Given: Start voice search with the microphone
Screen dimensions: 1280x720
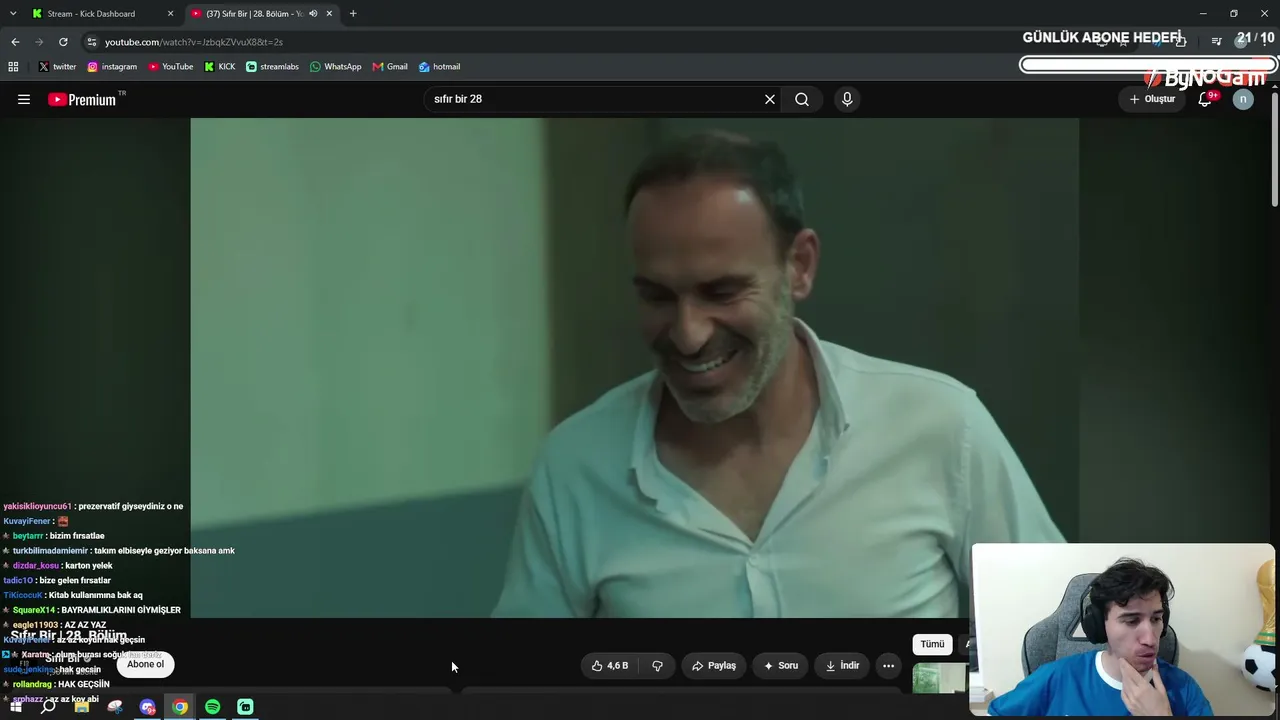Looking at the screenshot, I should pos(847,99).
